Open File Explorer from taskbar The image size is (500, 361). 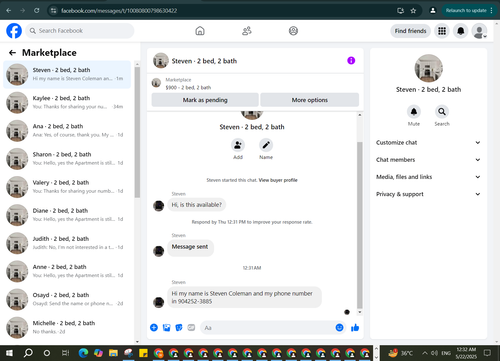113,353
